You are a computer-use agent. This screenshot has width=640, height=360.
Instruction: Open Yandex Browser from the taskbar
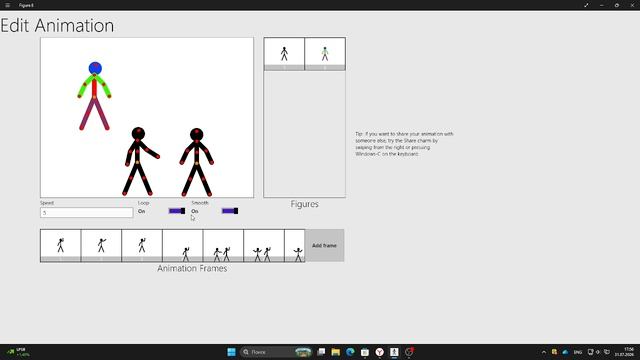(380, 352)
